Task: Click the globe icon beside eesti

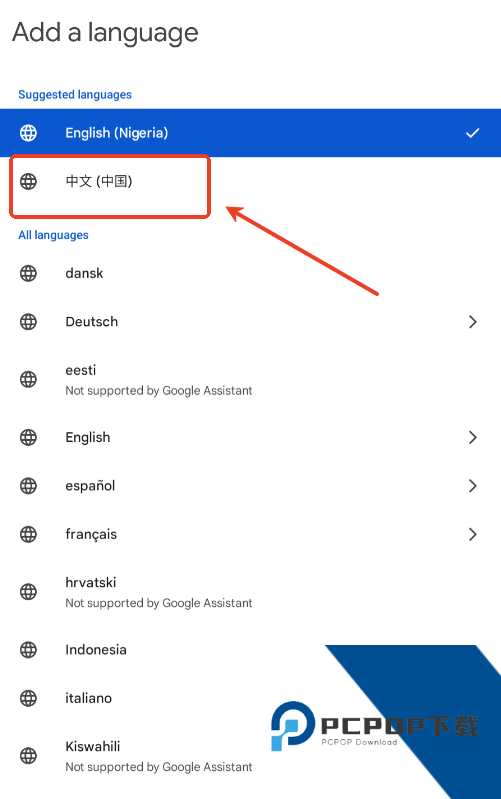Action: pos(29,380)
